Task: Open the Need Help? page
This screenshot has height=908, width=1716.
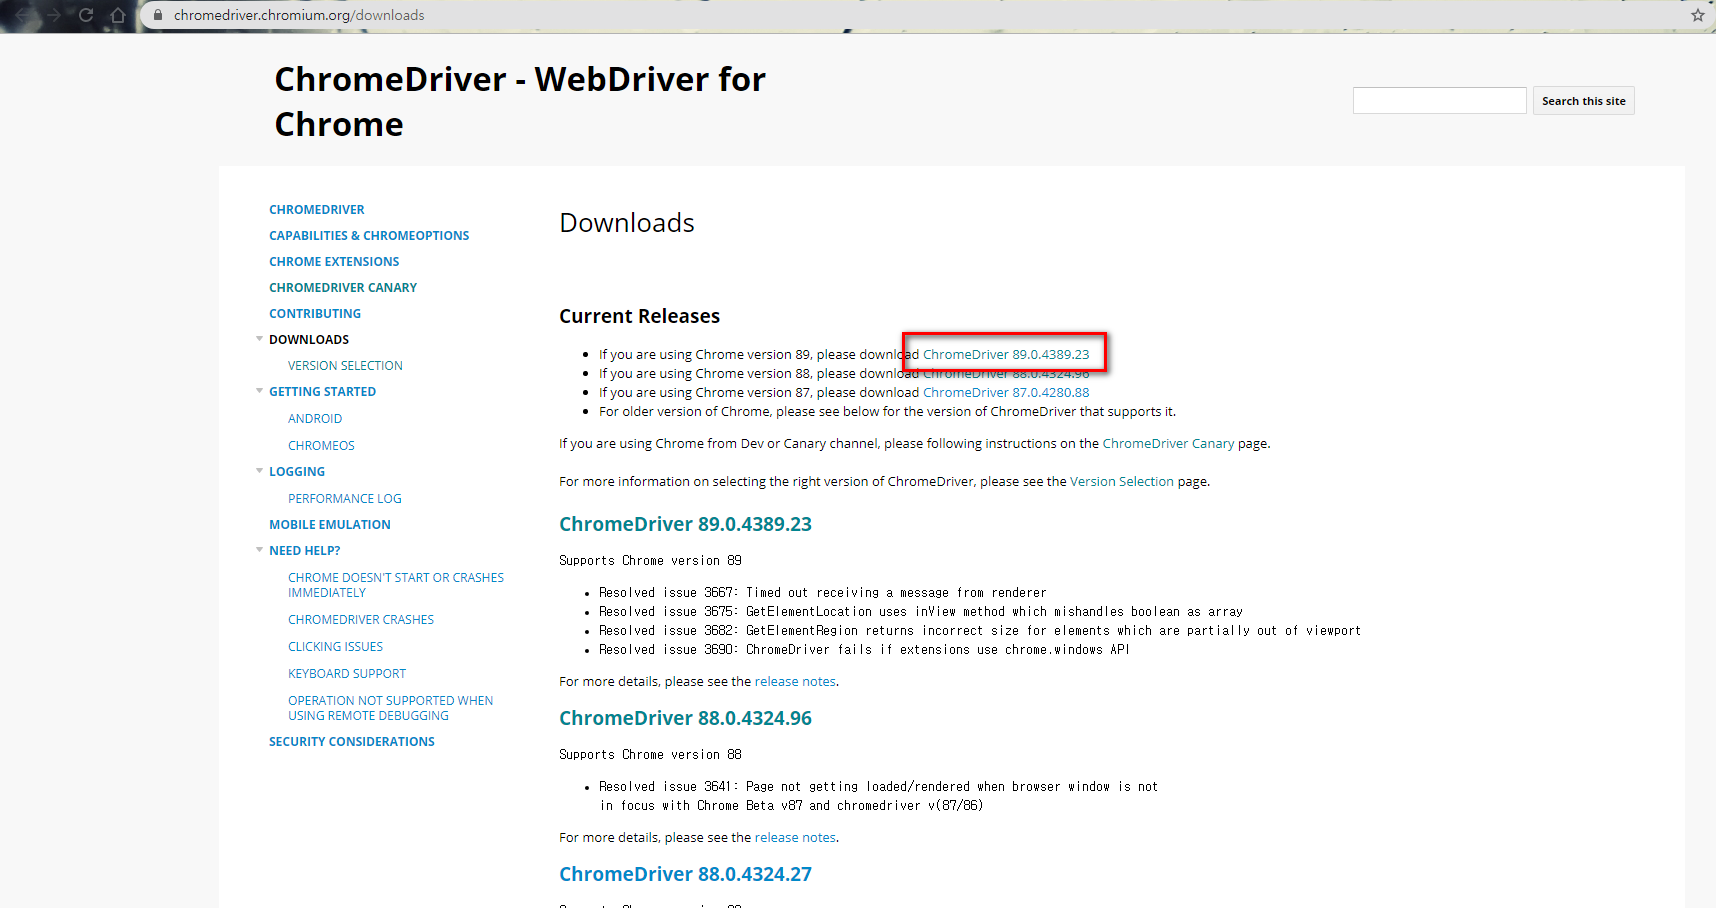Action: [x=305, y=550]
